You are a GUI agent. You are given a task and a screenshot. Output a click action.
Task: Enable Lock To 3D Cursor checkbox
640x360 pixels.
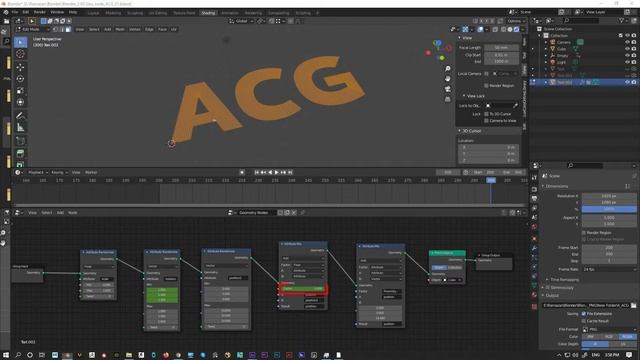486,114
